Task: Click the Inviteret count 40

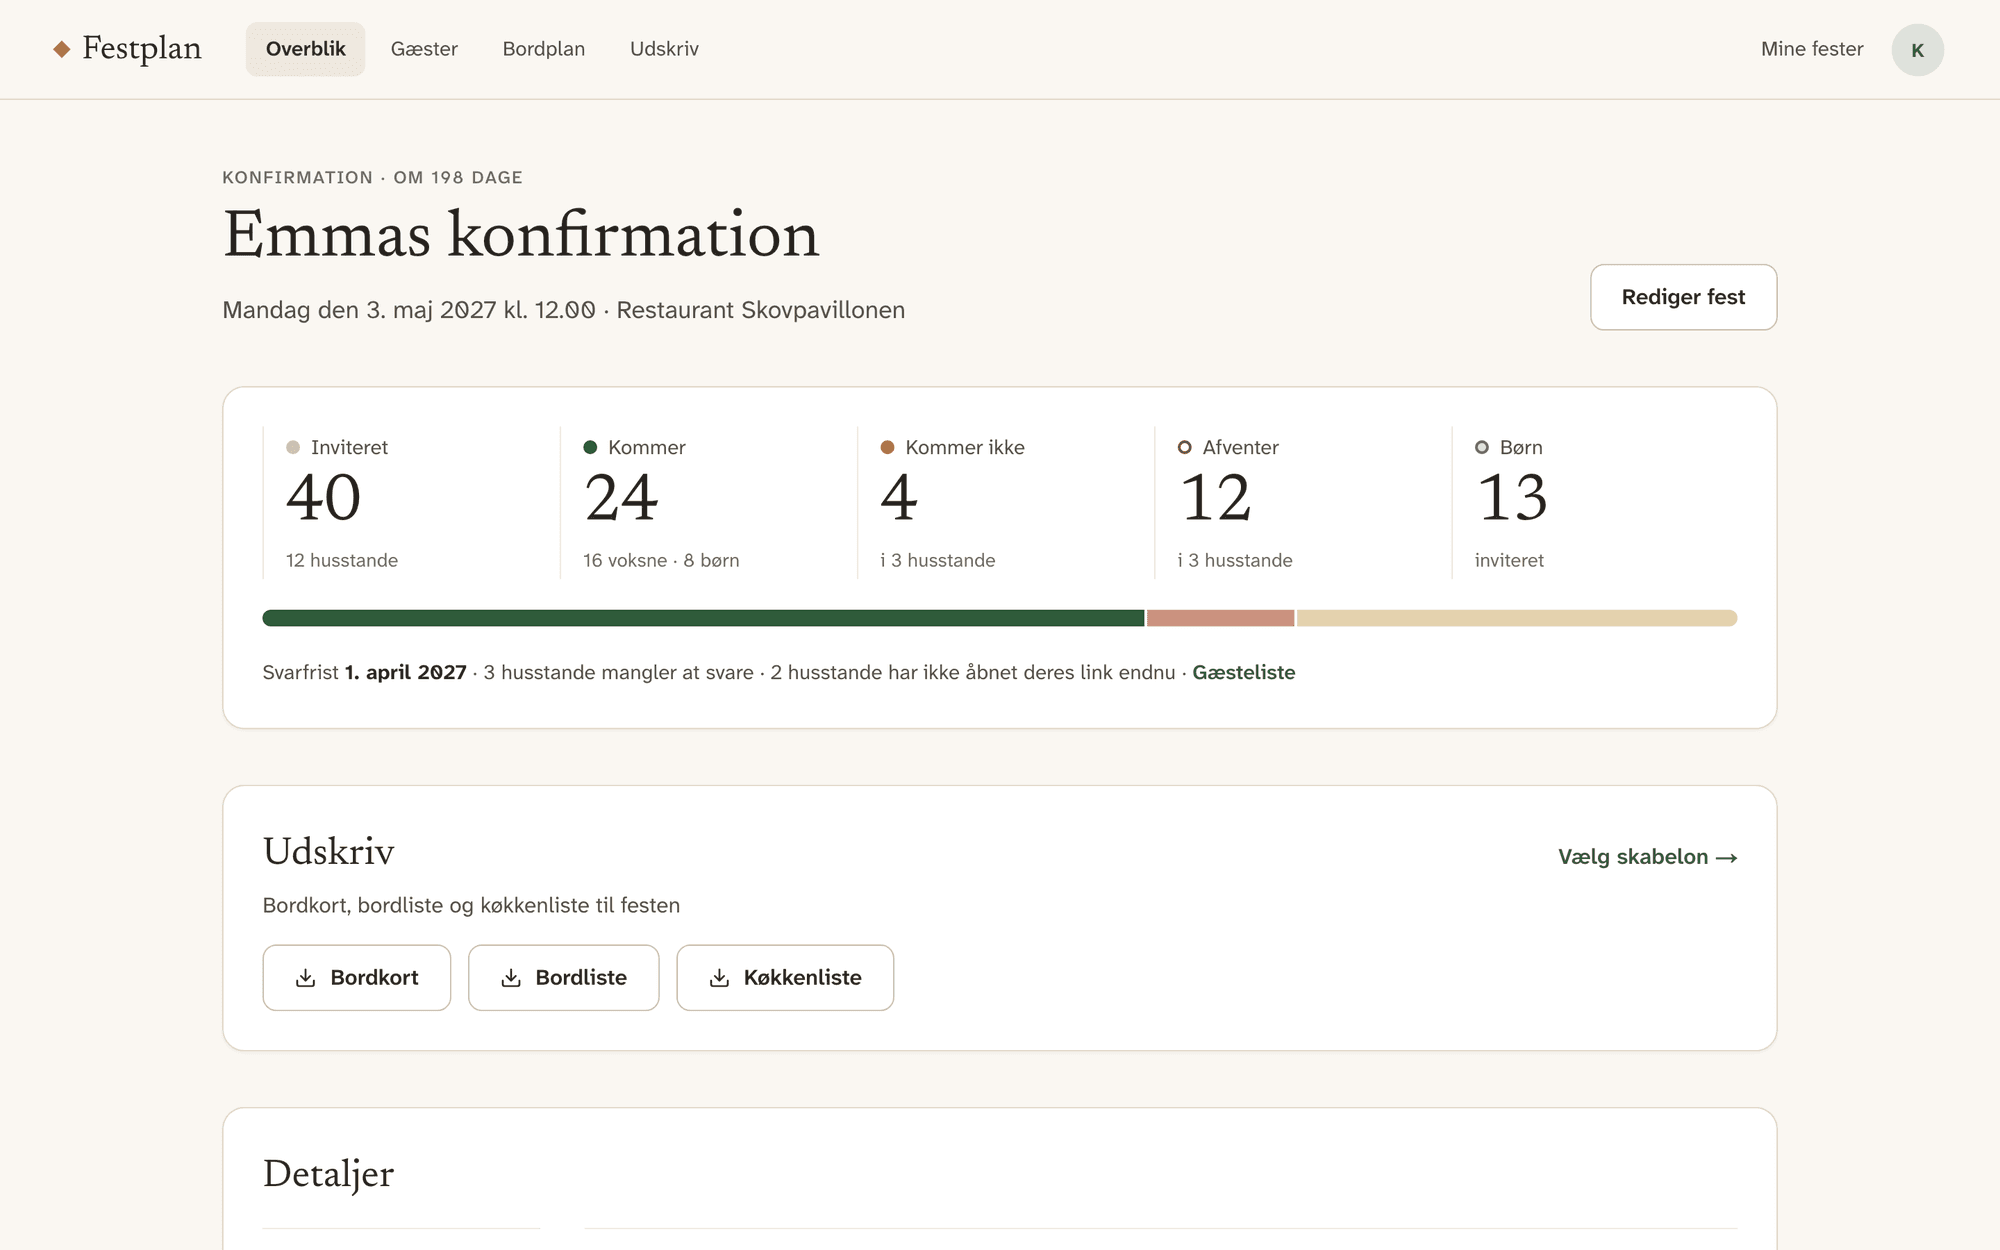Action: click(323, 498)
